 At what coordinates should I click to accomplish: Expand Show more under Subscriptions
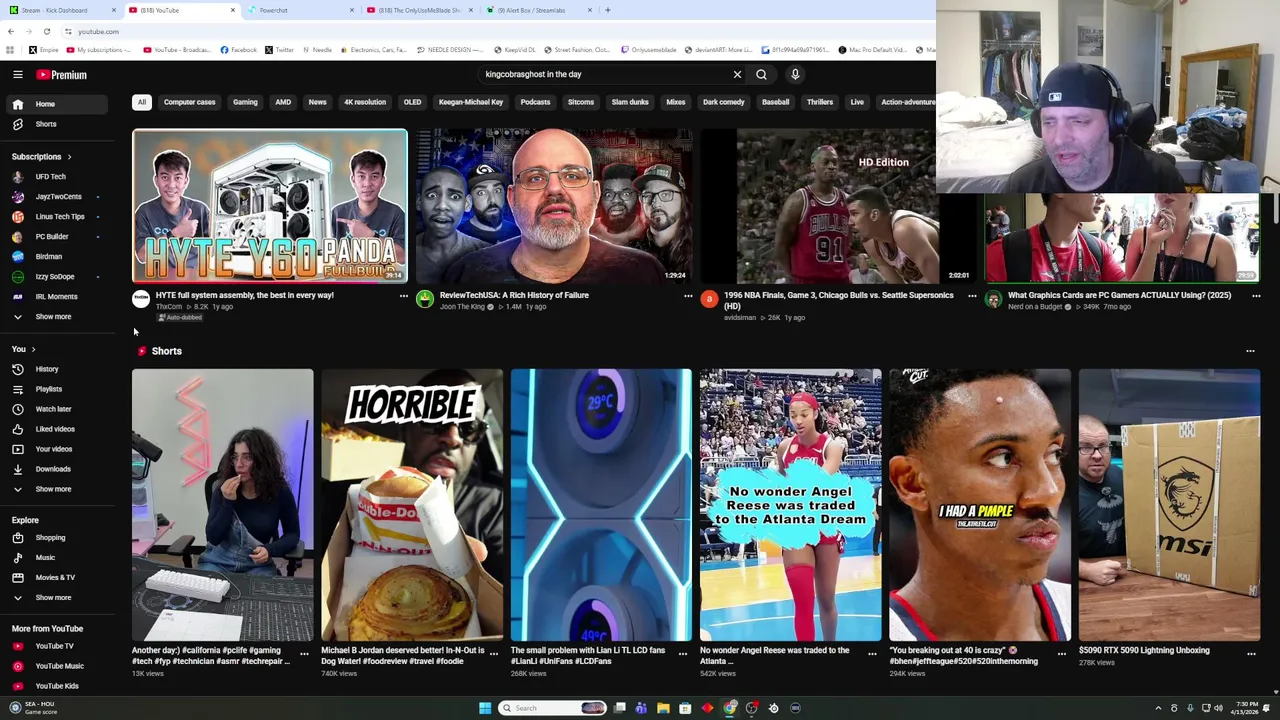point(55,317)
